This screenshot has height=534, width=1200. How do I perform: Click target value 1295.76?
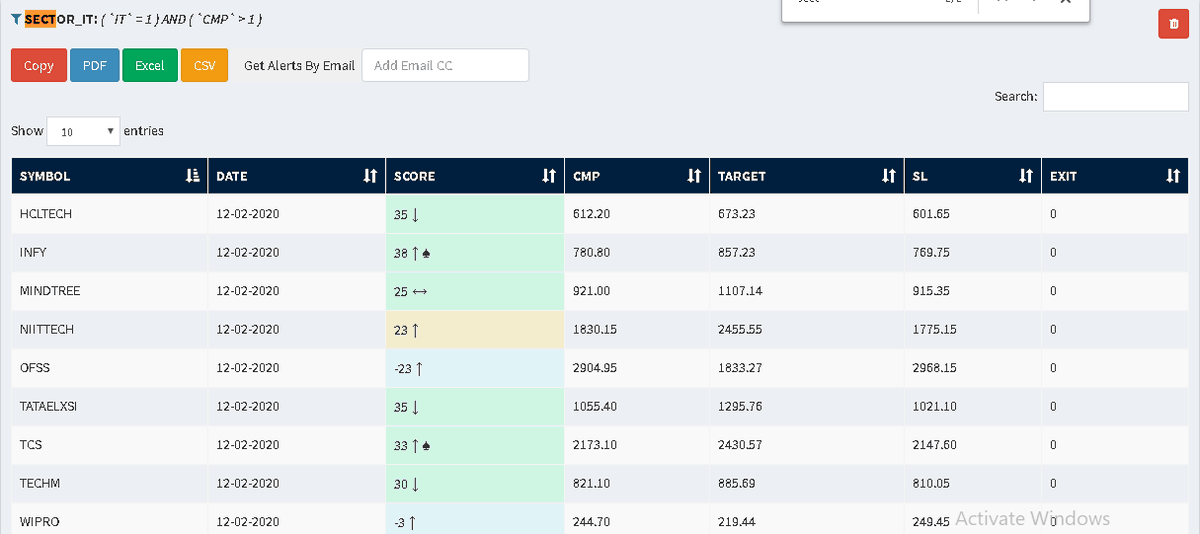click(740, 407)
